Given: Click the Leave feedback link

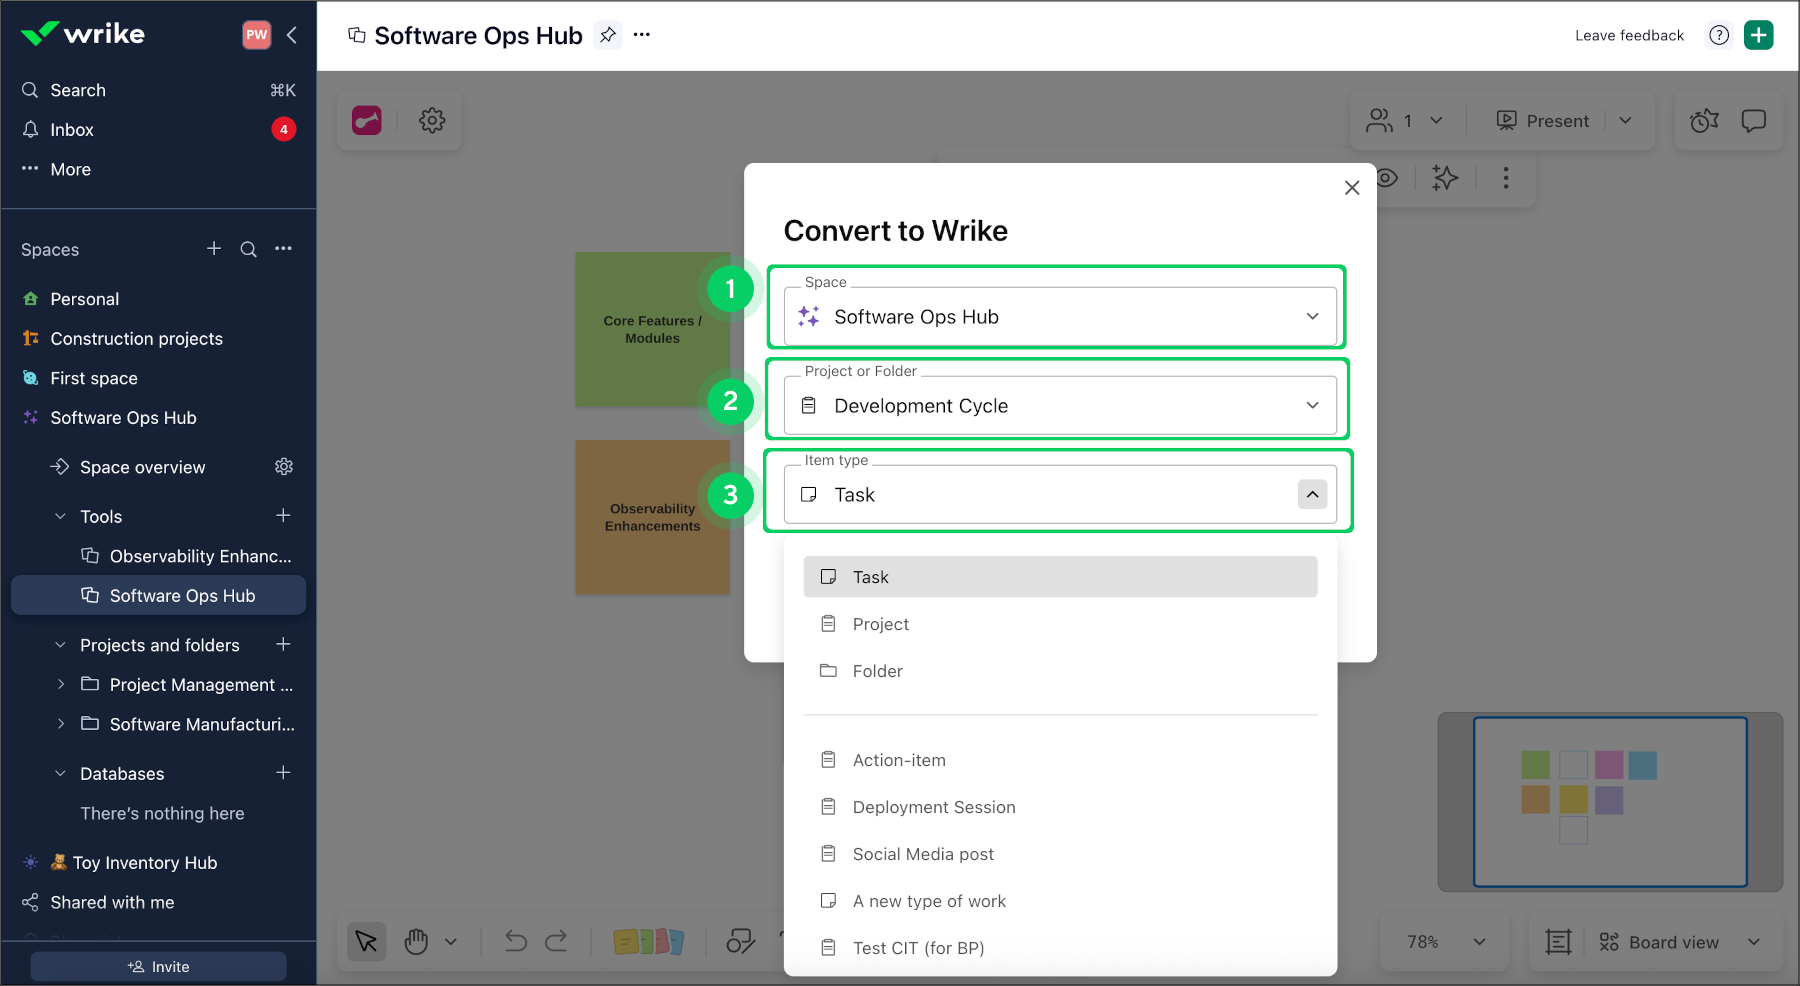Looking at the screenshot, I should [1628, 35].
